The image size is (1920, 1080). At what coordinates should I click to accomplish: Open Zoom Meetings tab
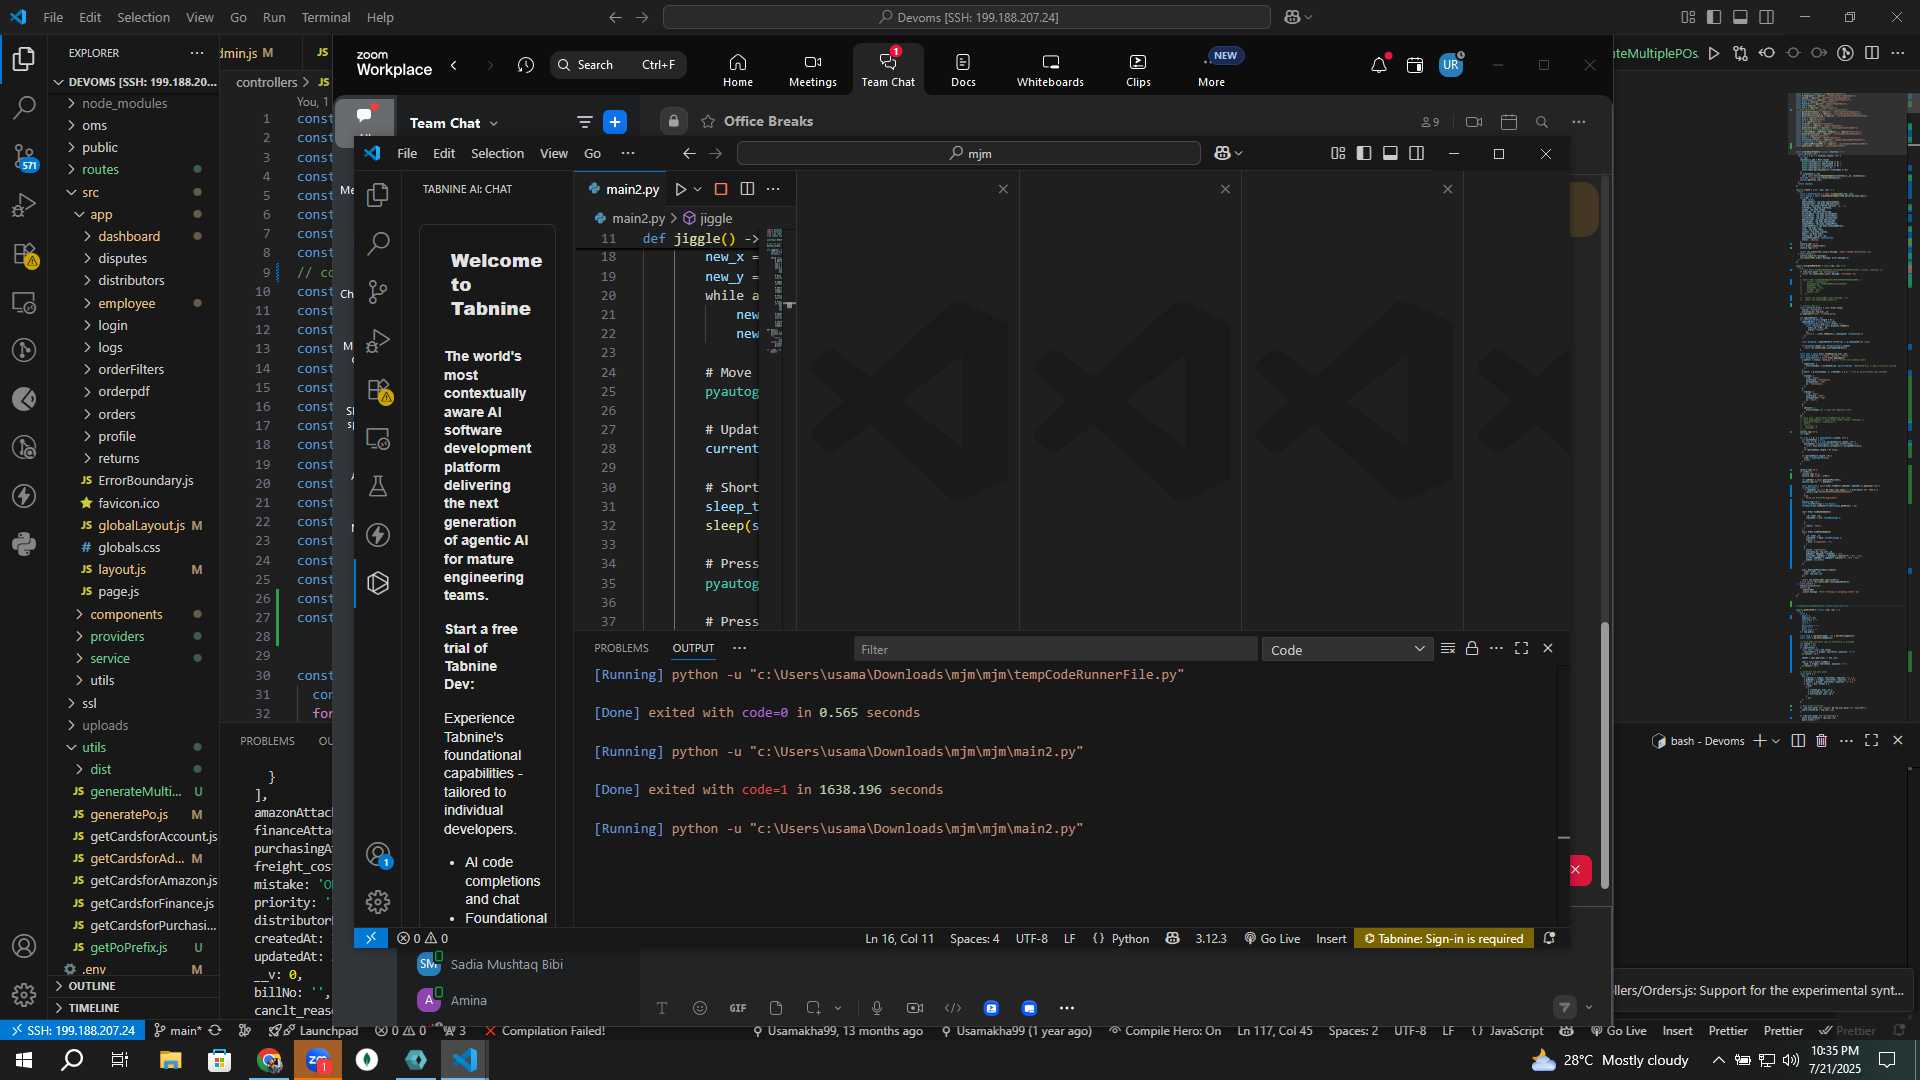click(813, 70)
